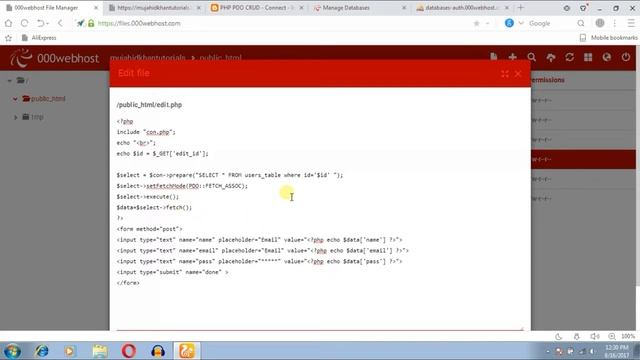Open AliExpress bookmark

point(39,38)
